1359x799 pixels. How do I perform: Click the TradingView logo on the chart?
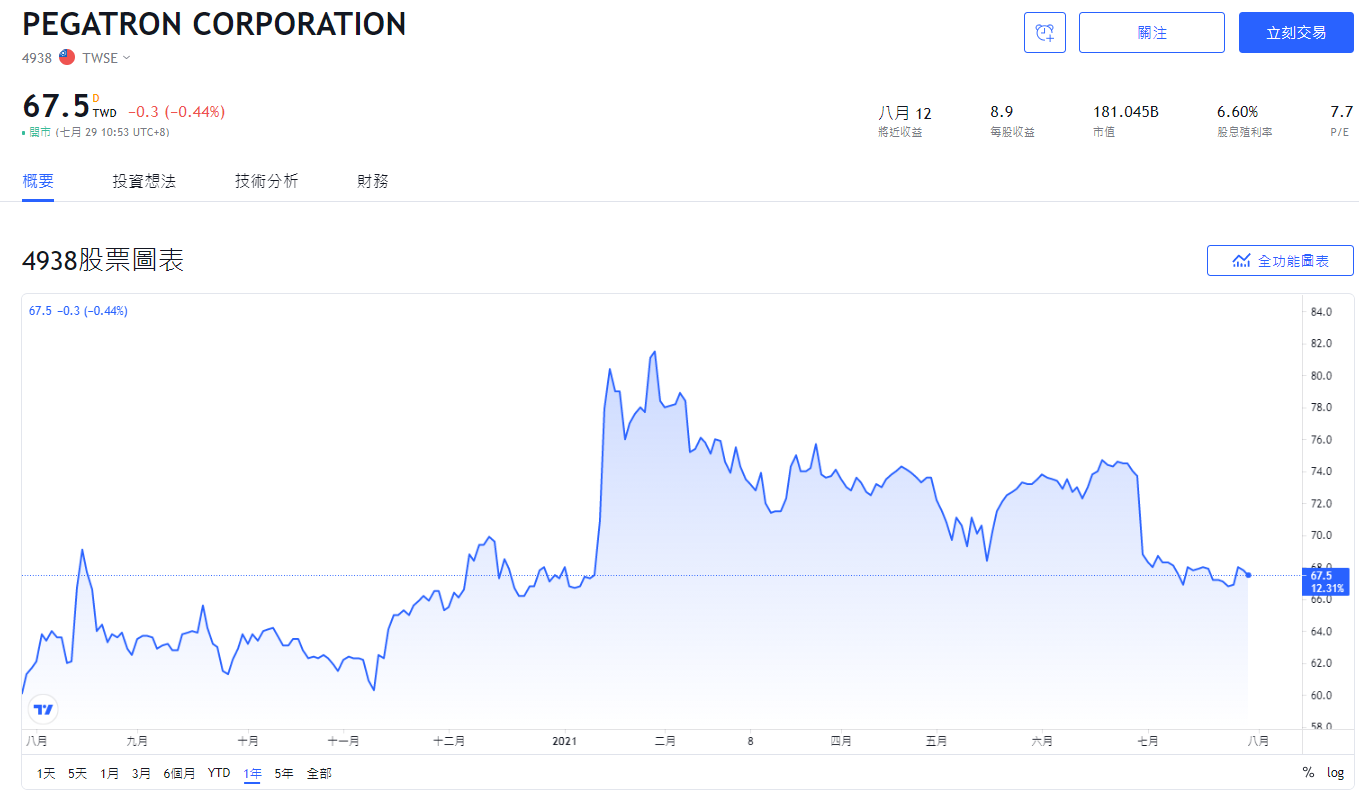pyautogui.click(x=43, y=709)
